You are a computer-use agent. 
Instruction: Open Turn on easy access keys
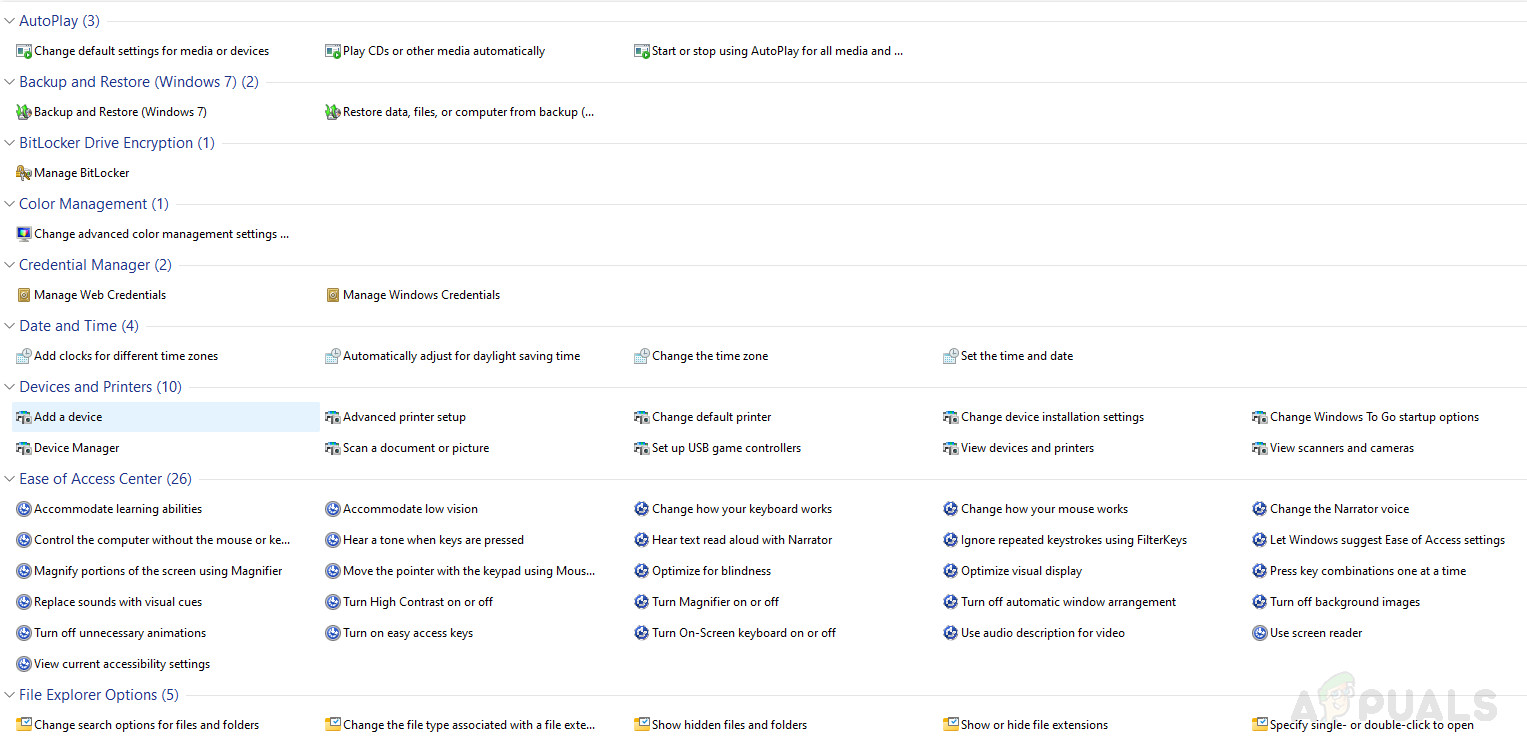point(408,633)
